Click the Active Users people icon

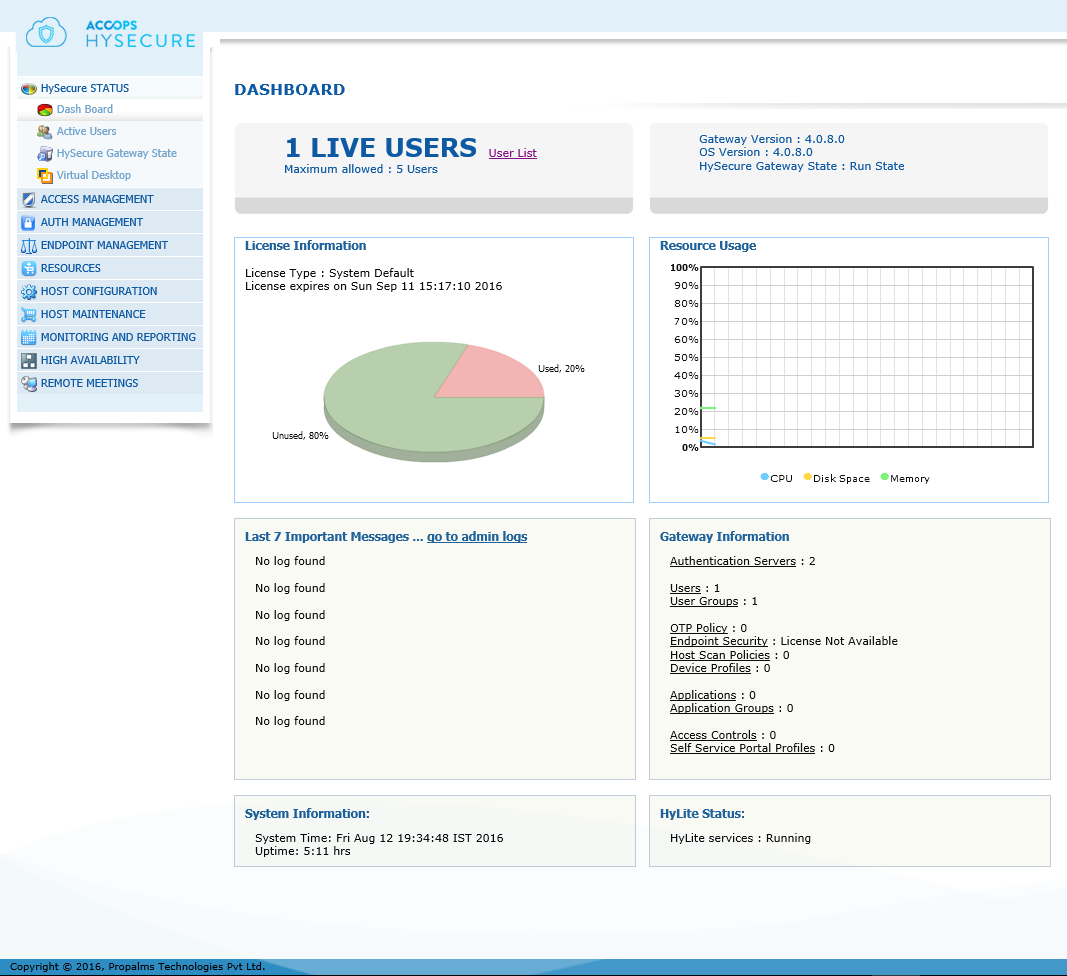tap(45, 131)
